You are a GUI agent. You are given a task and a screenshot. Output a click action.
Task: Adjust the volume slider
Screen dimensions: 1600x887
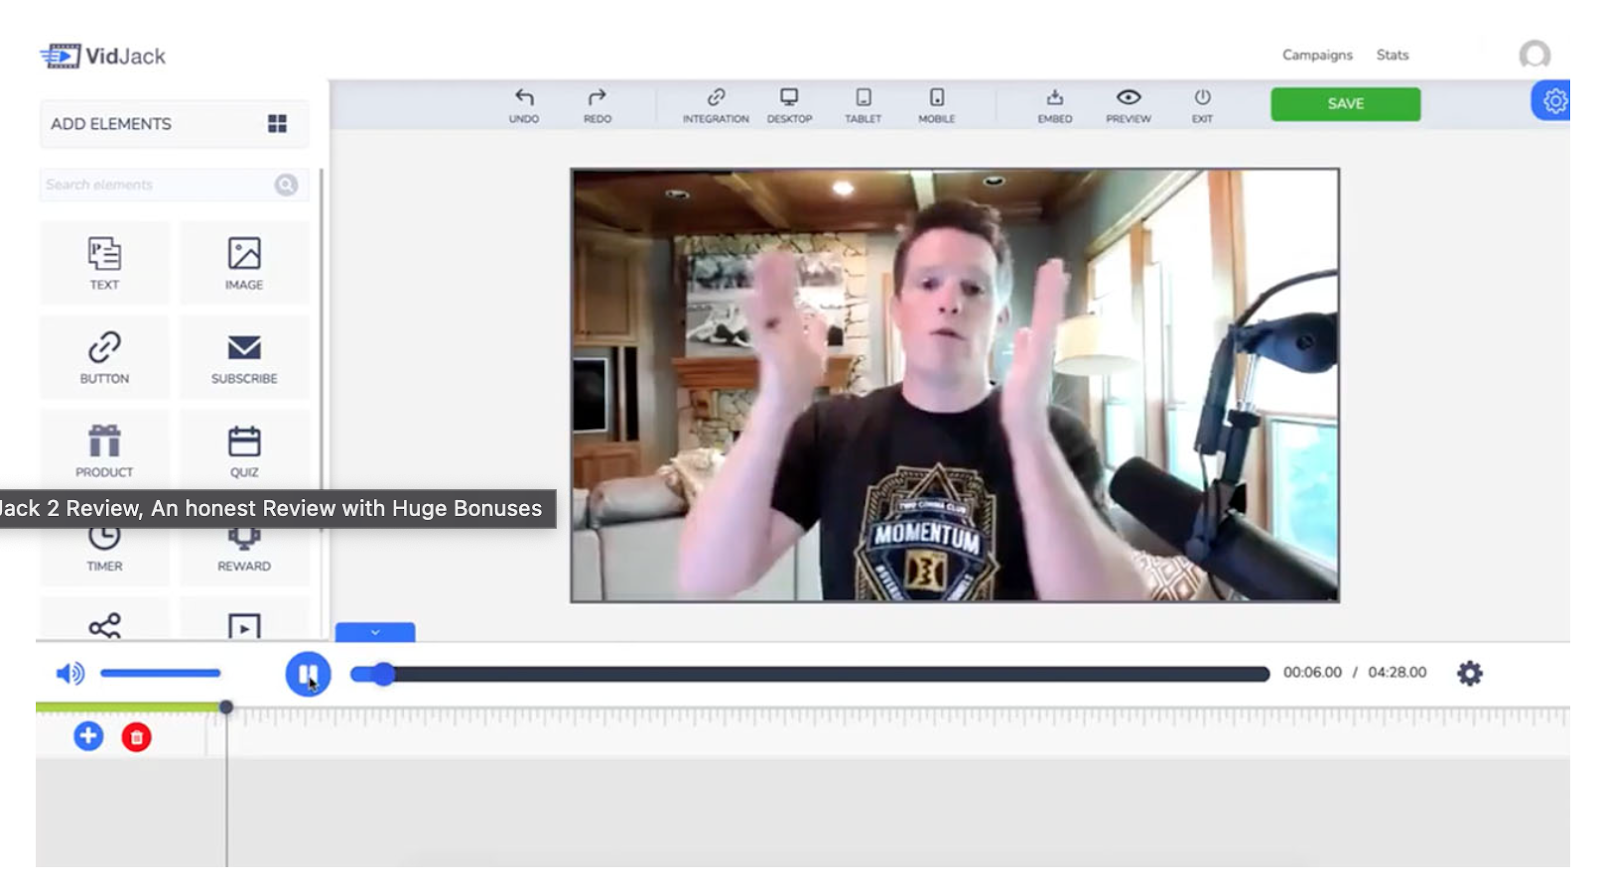(160, 673)
